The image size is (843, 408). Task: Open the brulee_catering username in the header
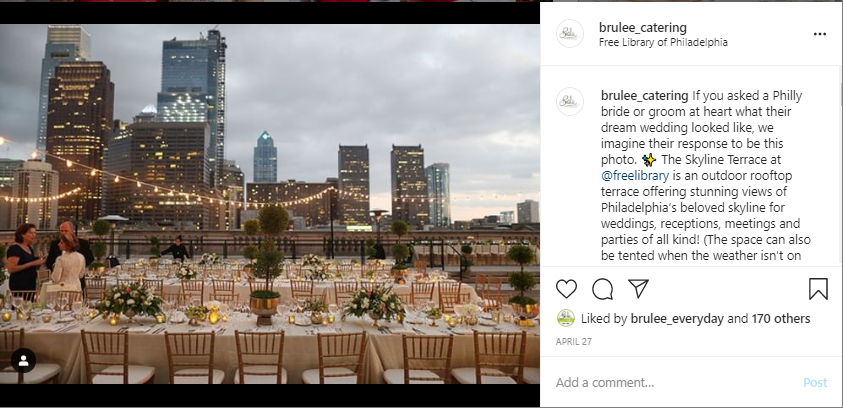tap(642, 27)
